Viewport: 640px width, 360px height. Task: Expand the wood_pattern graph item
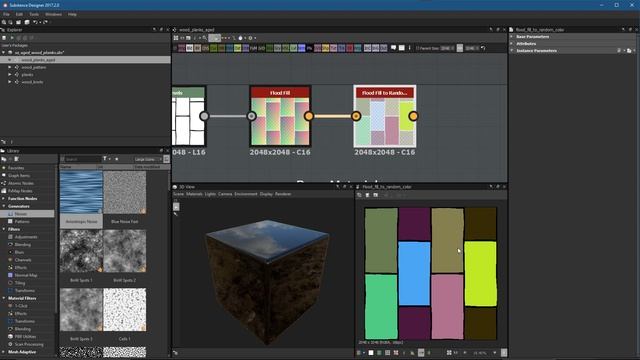click(10, 67)
